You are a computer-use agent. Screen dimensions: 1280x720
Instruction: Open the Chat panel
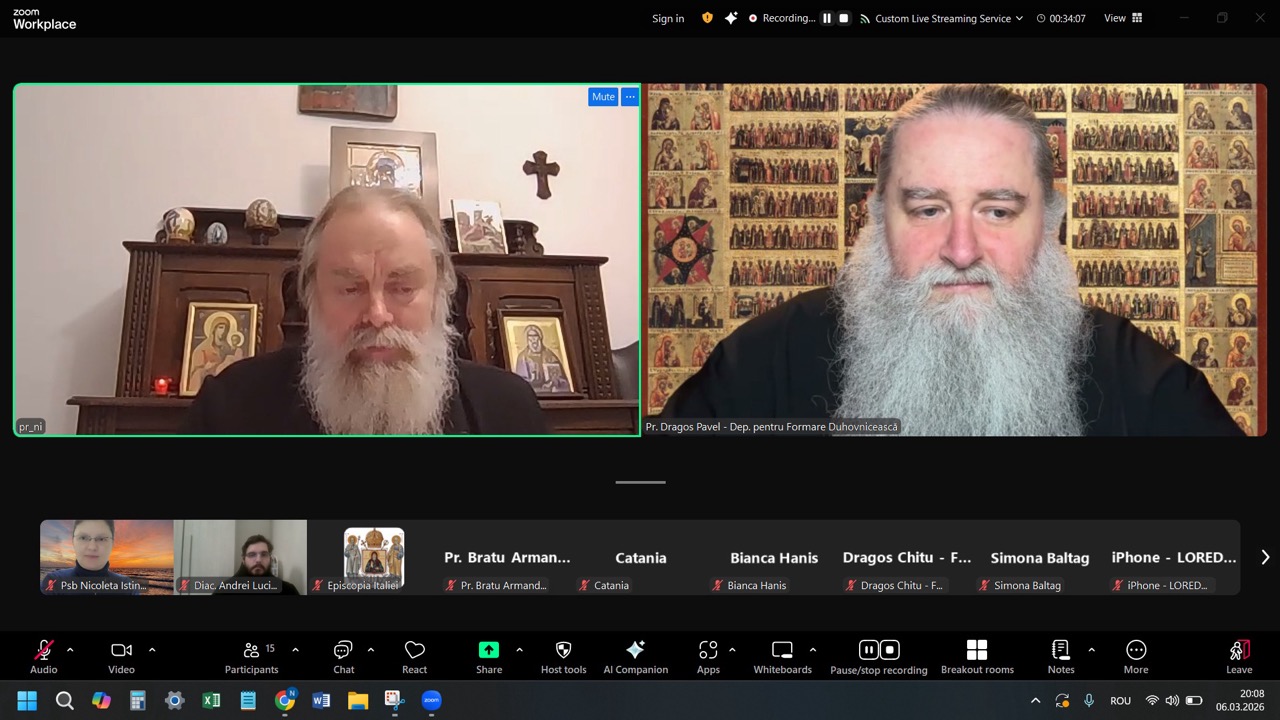tap(343, 655)
